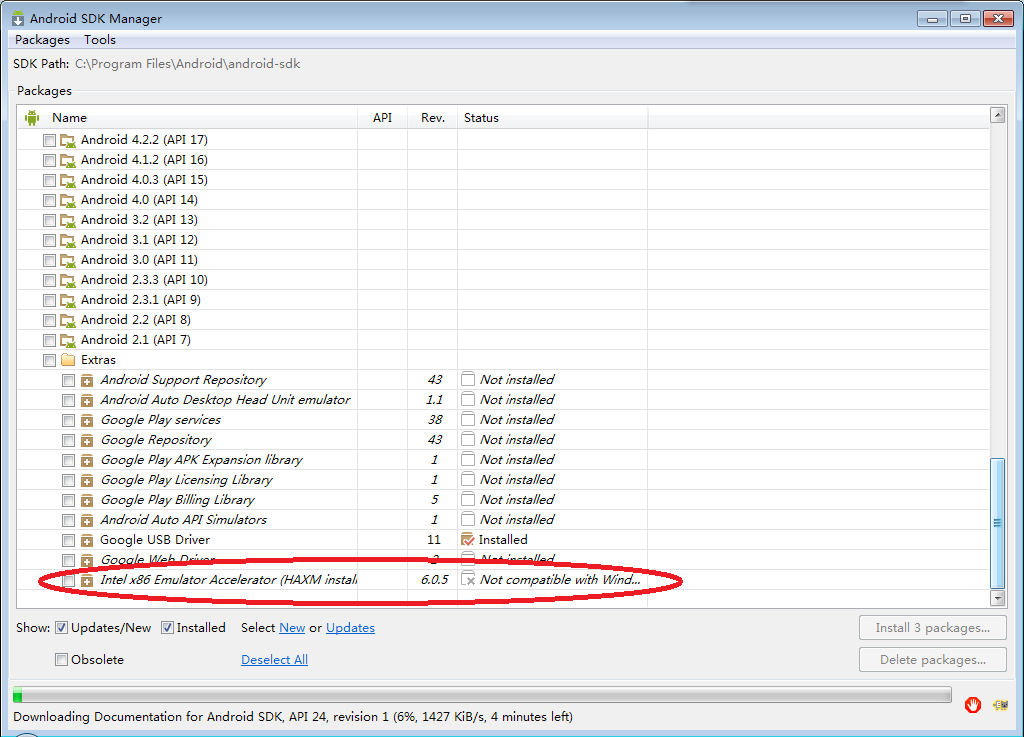Click the download progress bar
The image size is (1024, 737).
coord(482,695)
